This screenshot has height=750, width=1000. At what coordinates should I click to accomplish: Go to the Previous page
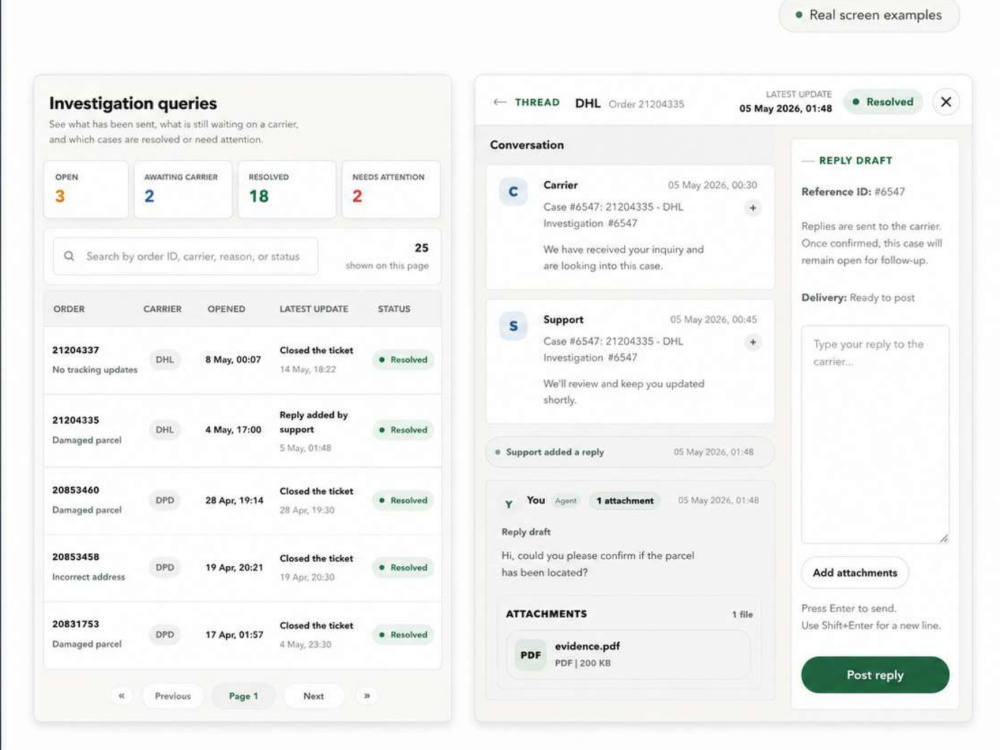pos(173,696)
